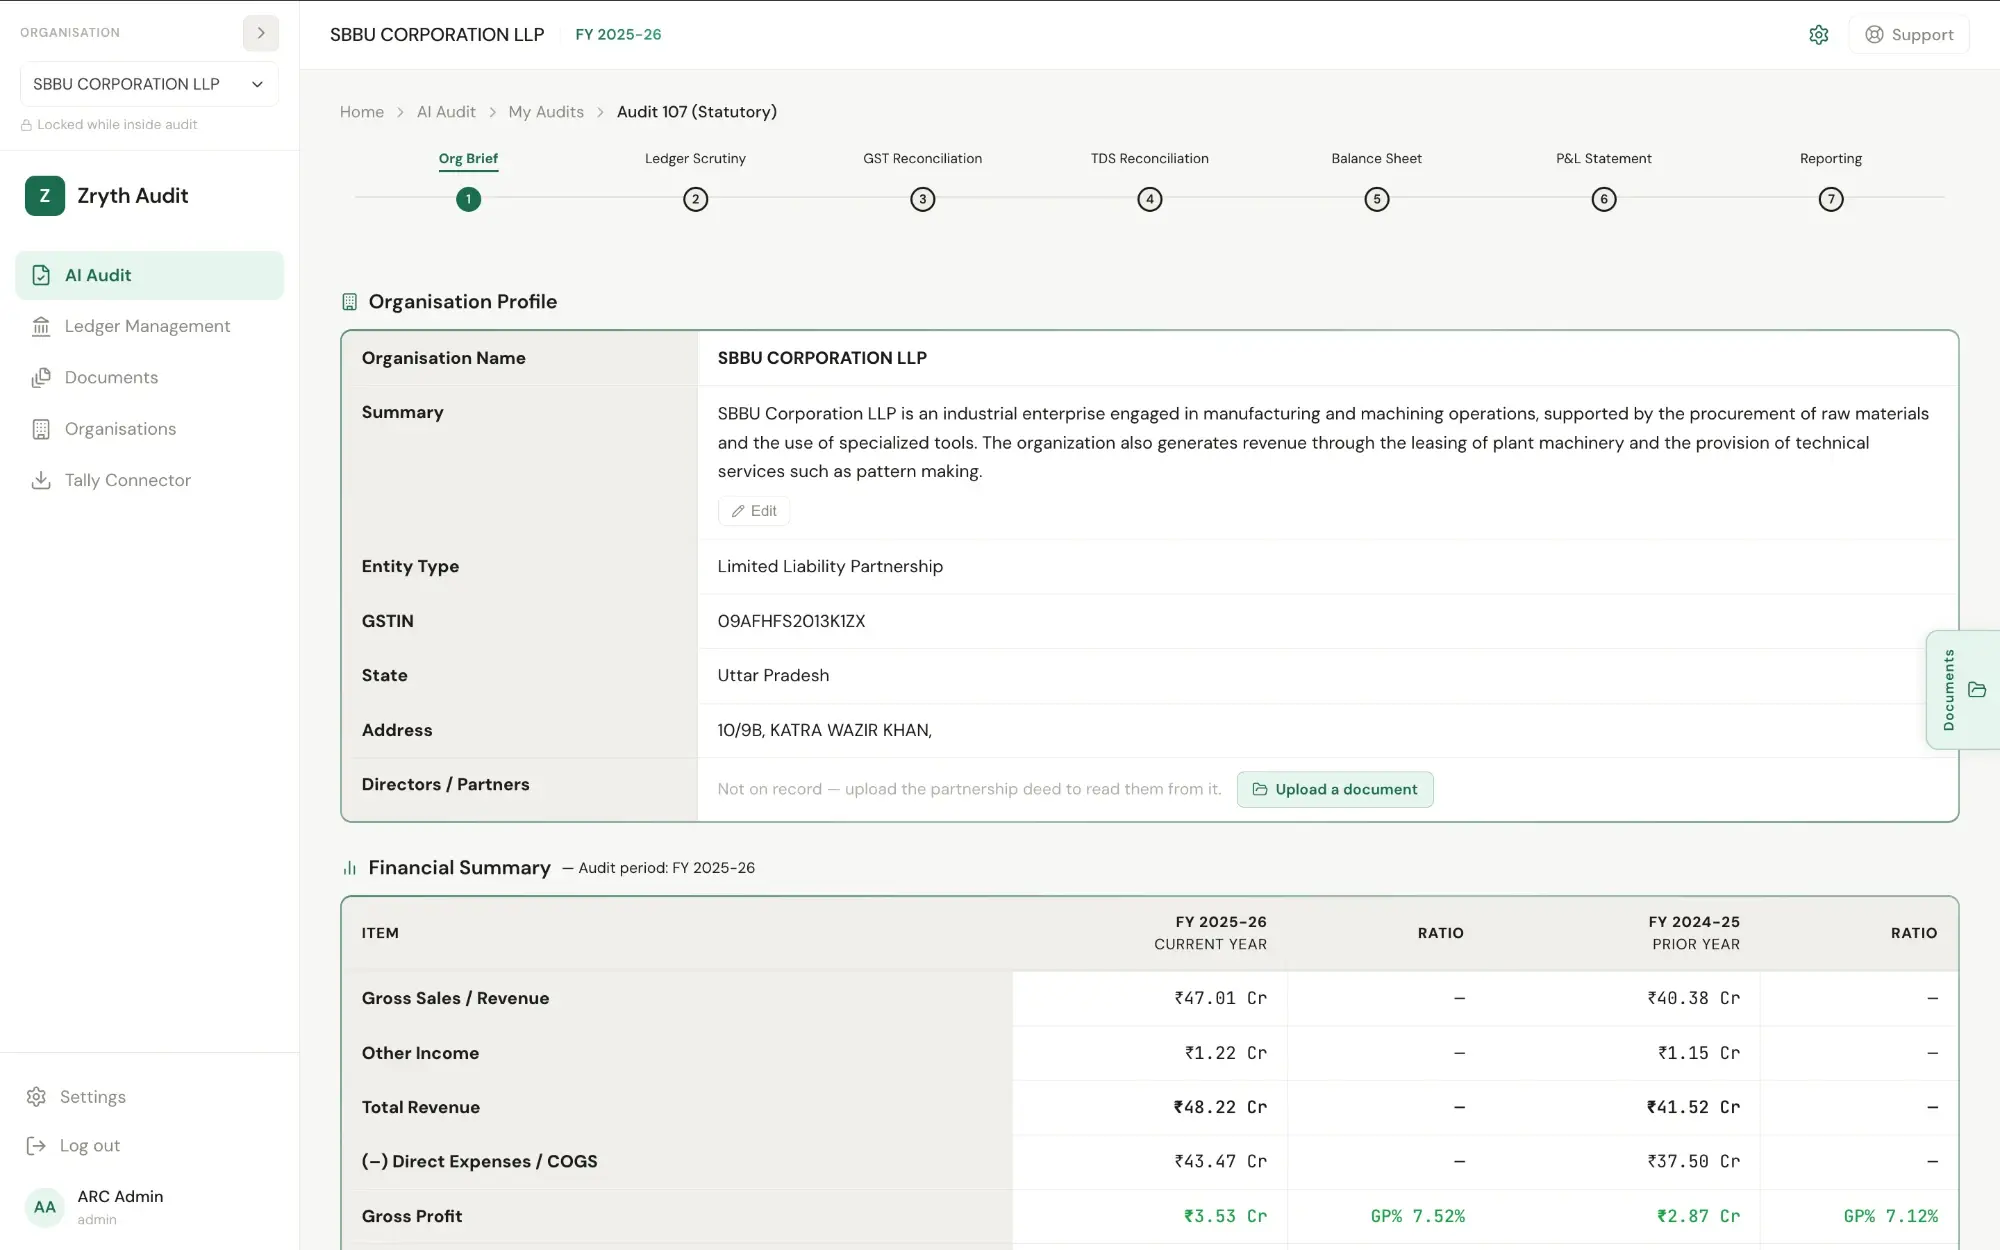Click step 4 circle marker
Viewport: 2000px width, 1250px height.
coord(1150,199)
